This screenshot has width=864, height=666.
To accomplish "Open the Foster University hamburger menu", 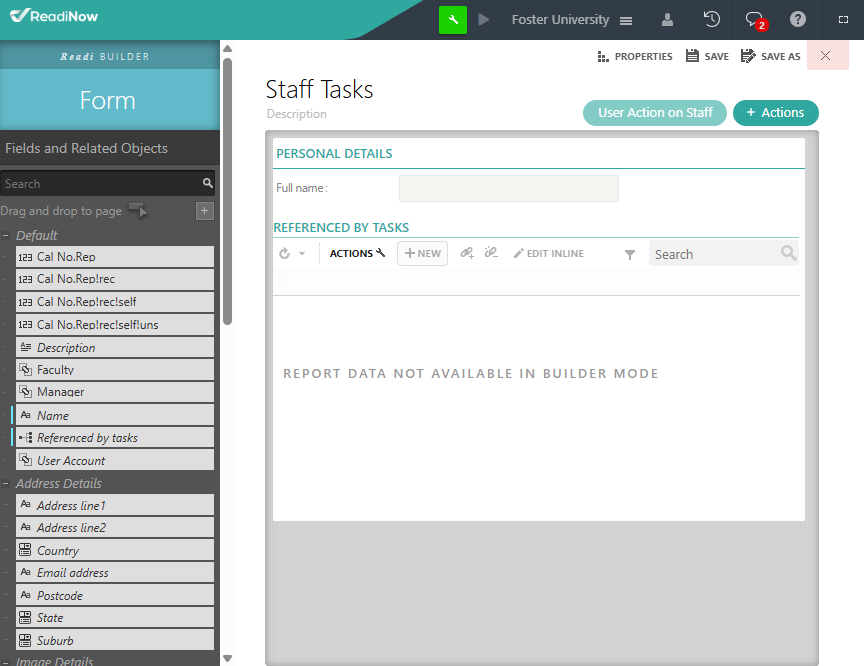I will click(x=625, y=20).
